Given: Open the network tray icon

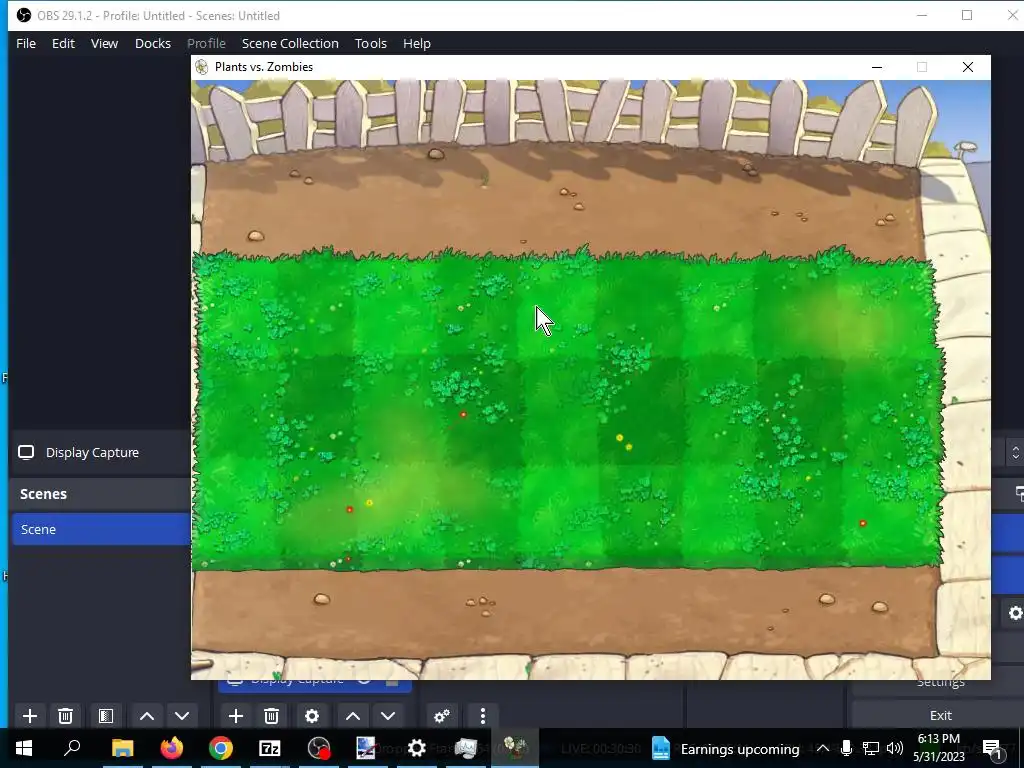Looking at the screenshot, I should click(x=871, y=748).
